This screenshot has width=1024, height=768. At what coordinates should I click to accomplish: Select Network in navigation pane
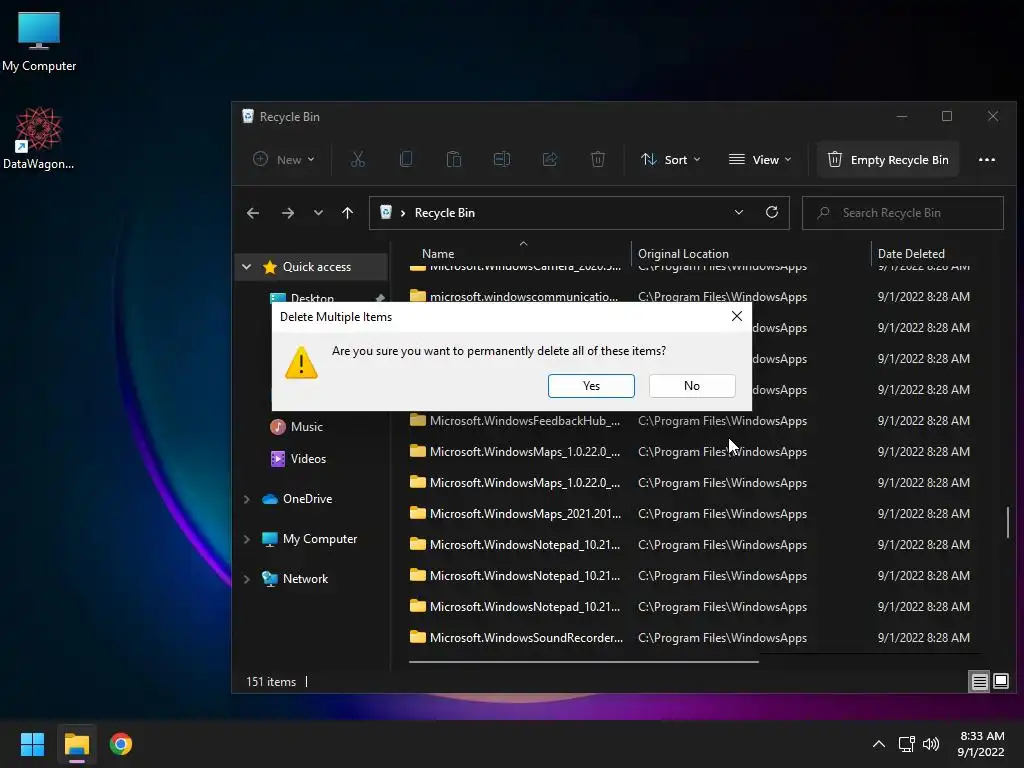295,579
